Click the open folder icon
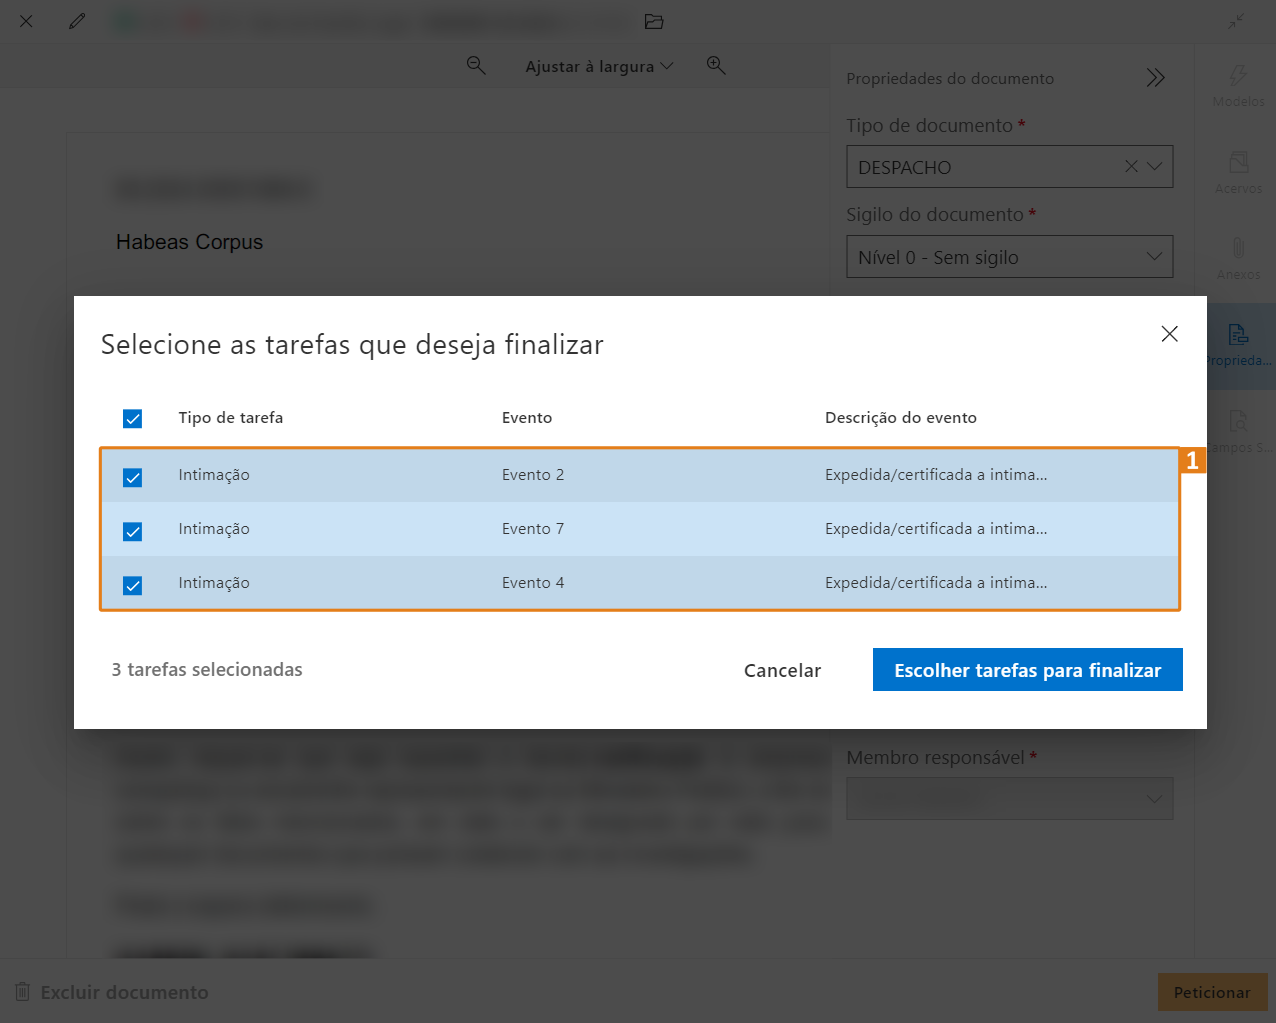This screenshot has height=1023, width=1276. click(654, 21)
